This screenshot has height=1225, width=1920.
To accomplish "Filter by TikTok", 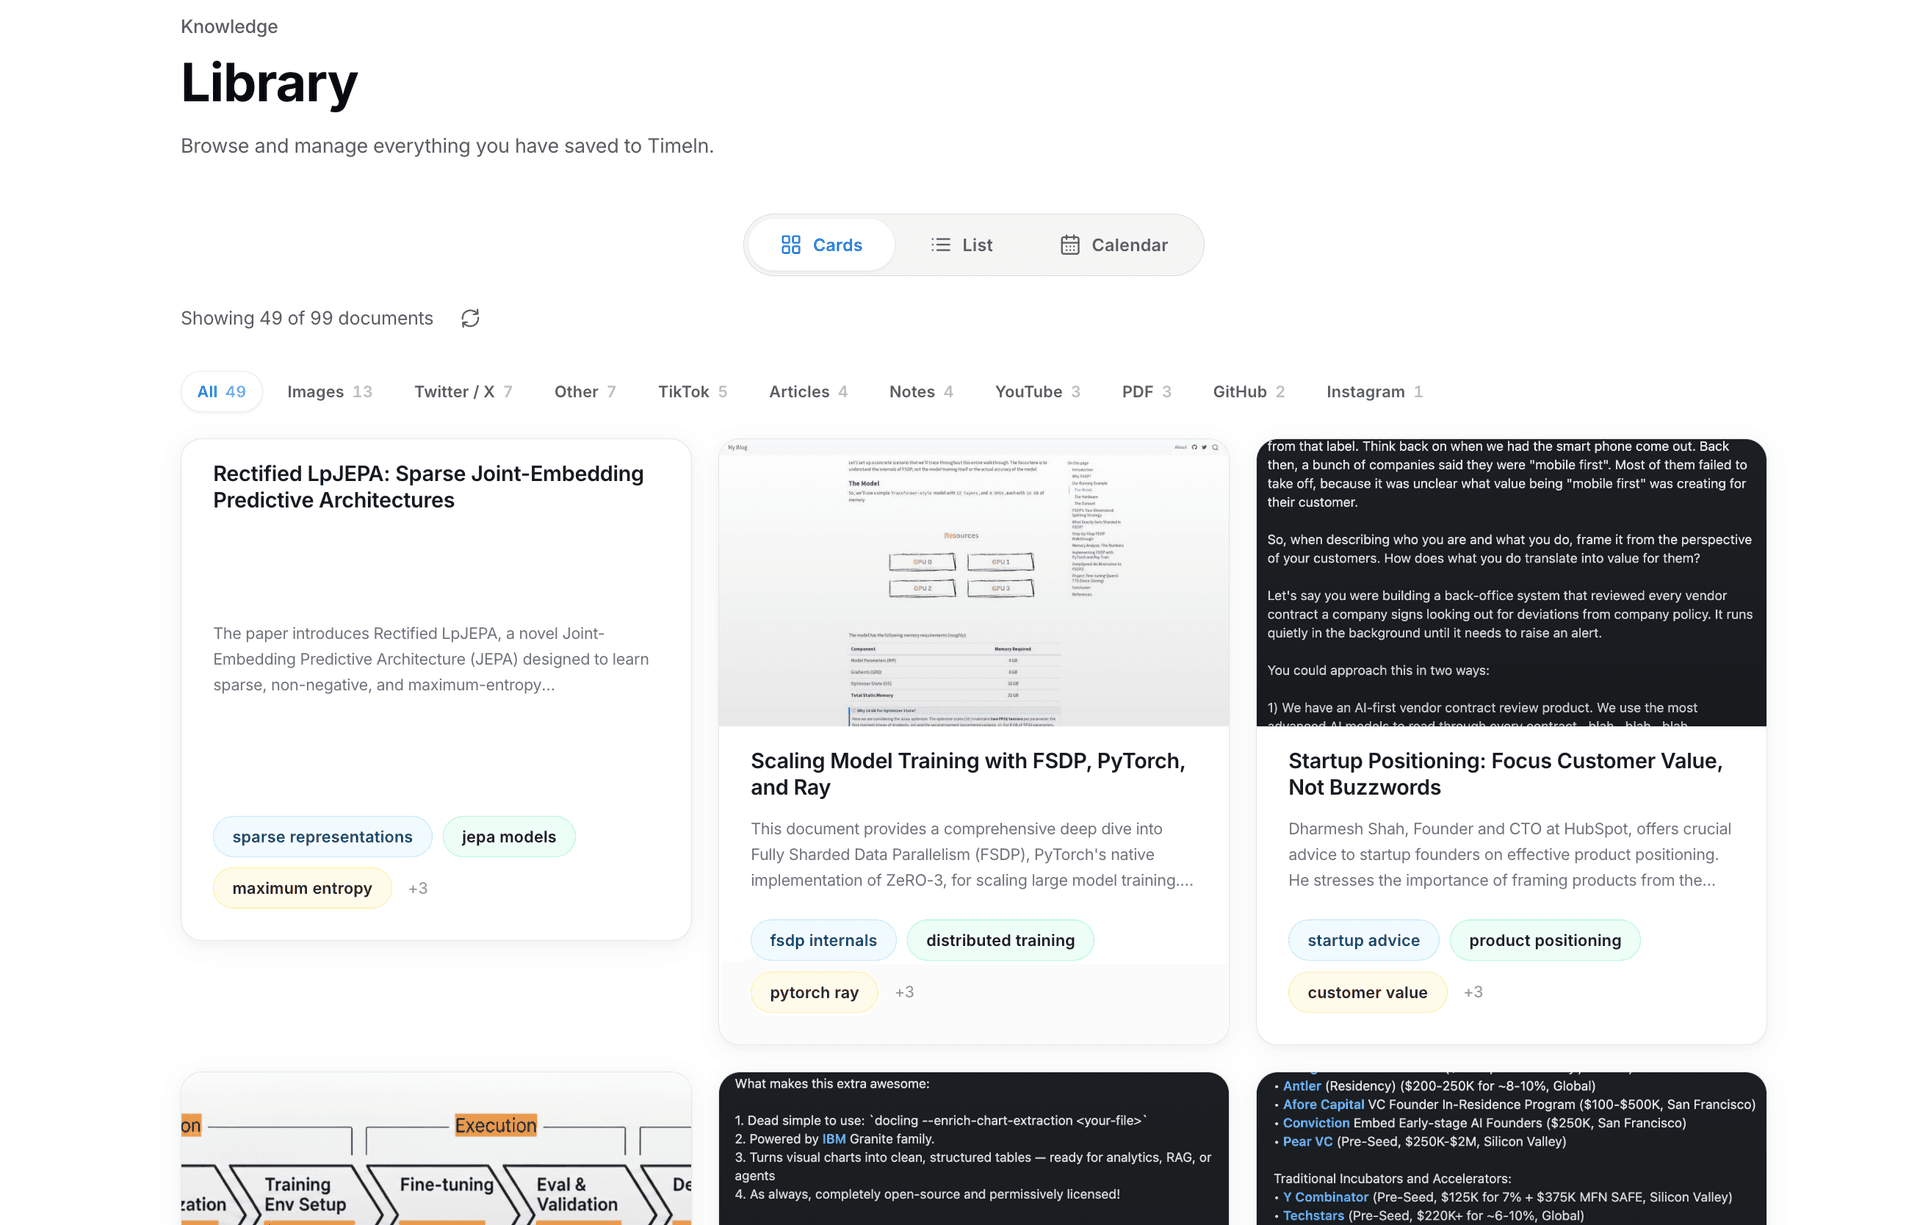I will (692, 392).
